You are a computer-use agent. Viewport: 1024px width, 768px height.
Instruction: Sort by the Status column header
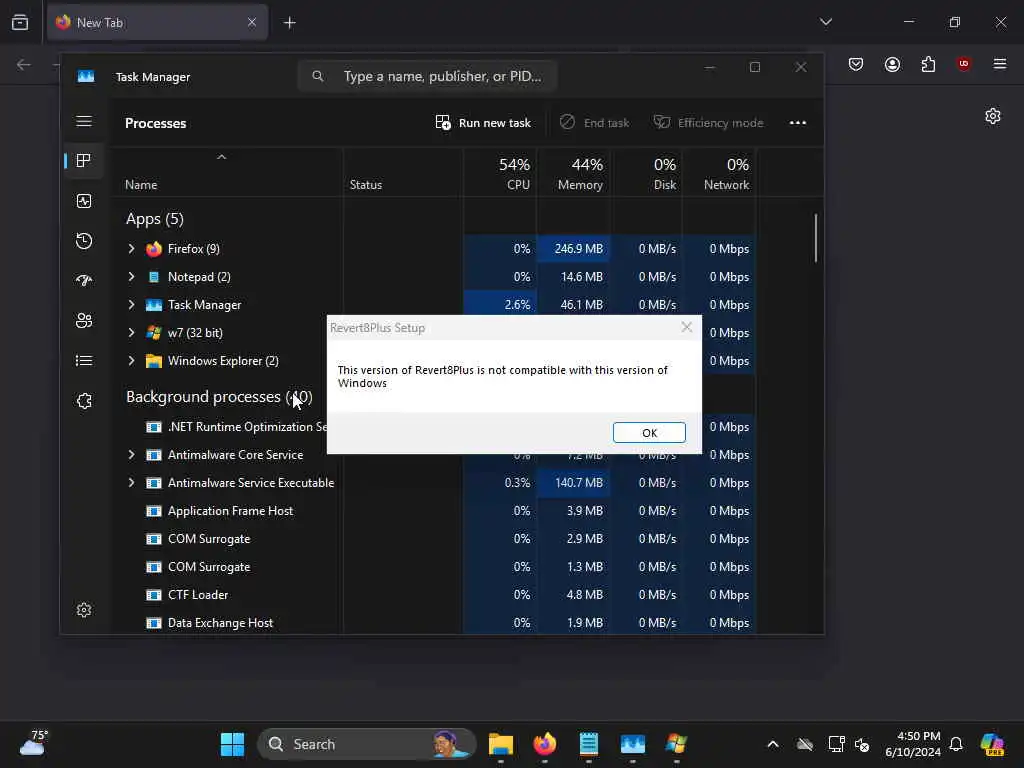pos(403,173)
